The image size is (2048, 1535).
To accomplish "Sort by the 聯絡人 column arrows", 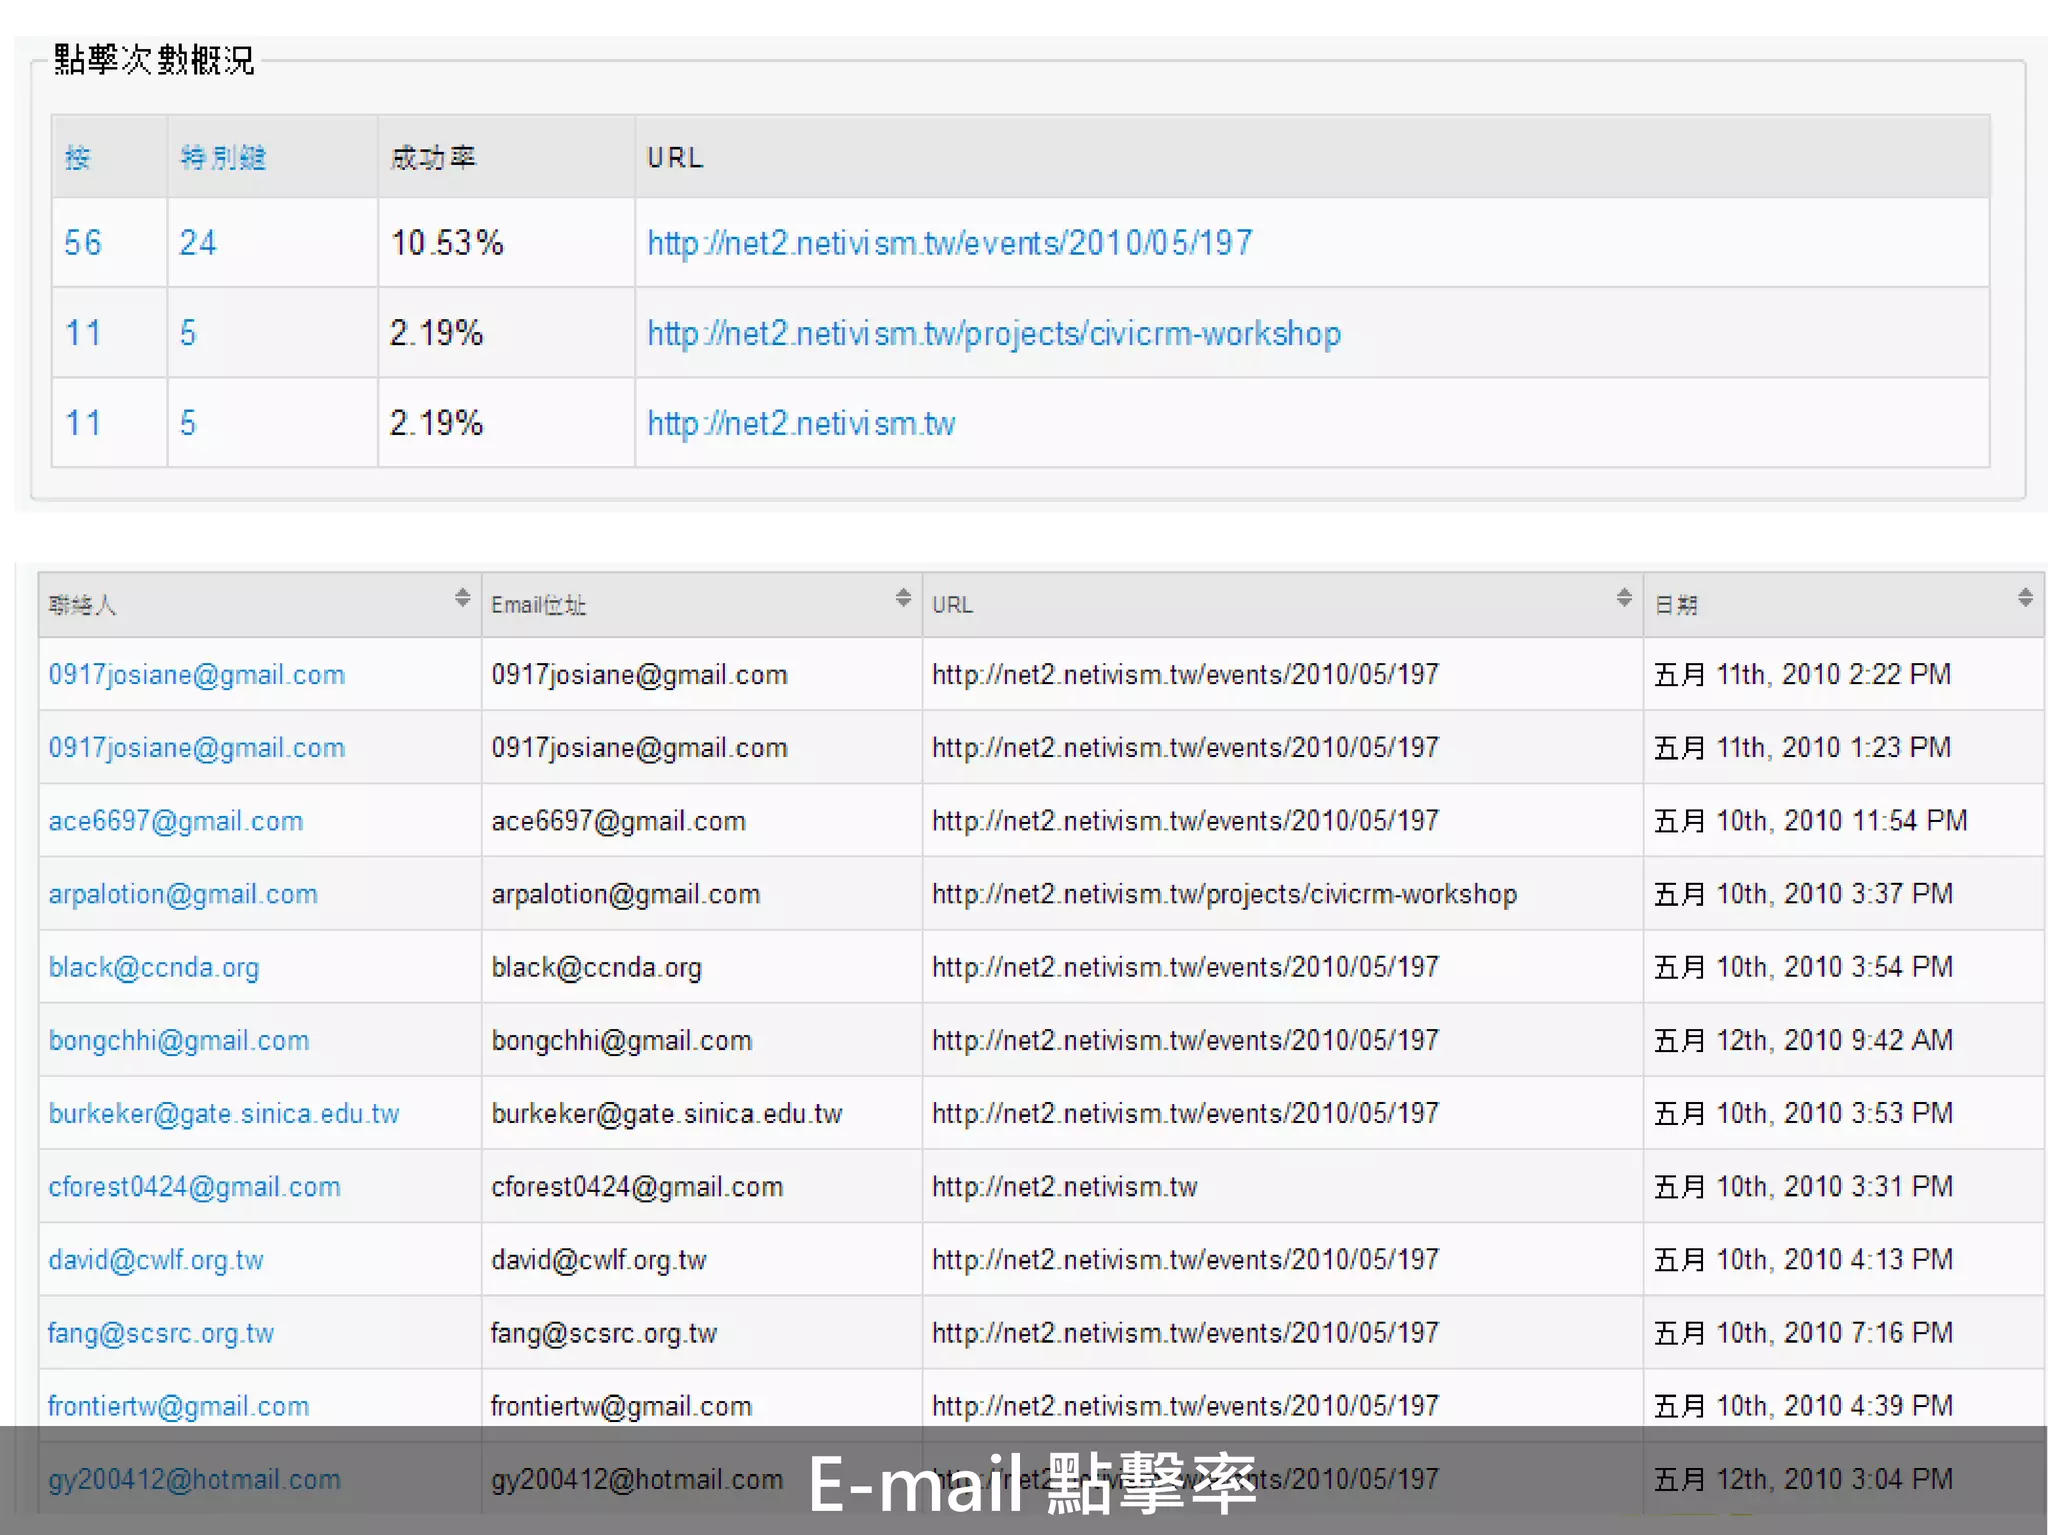I will tap(462, 598).
